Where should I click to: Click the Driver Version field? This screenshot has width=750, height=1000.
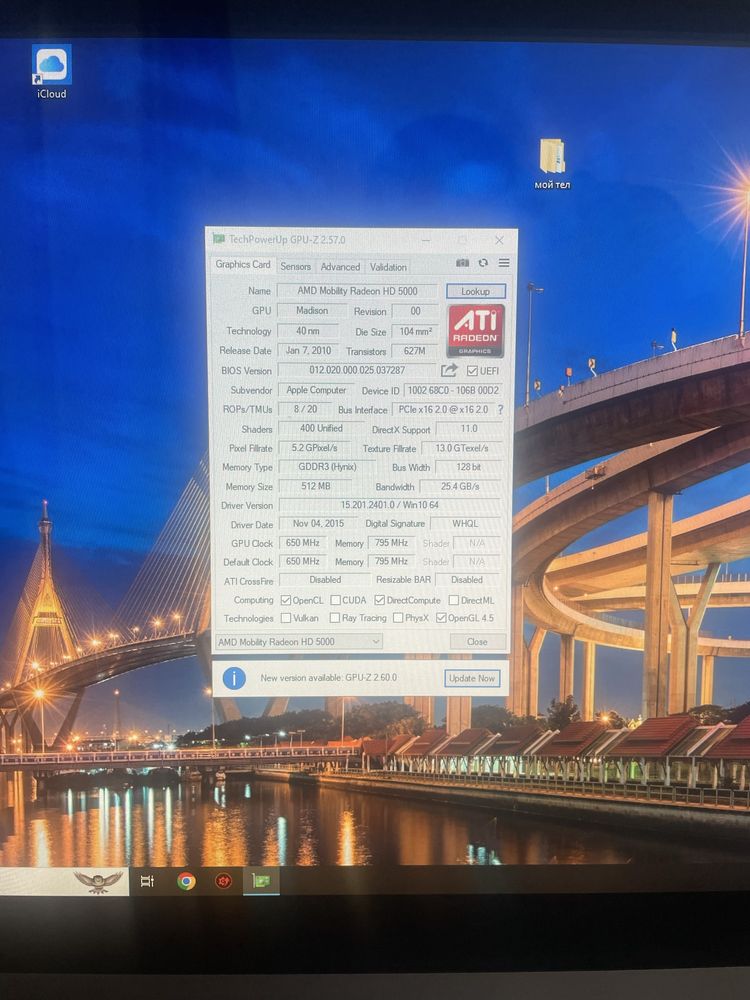coord(390,505)
